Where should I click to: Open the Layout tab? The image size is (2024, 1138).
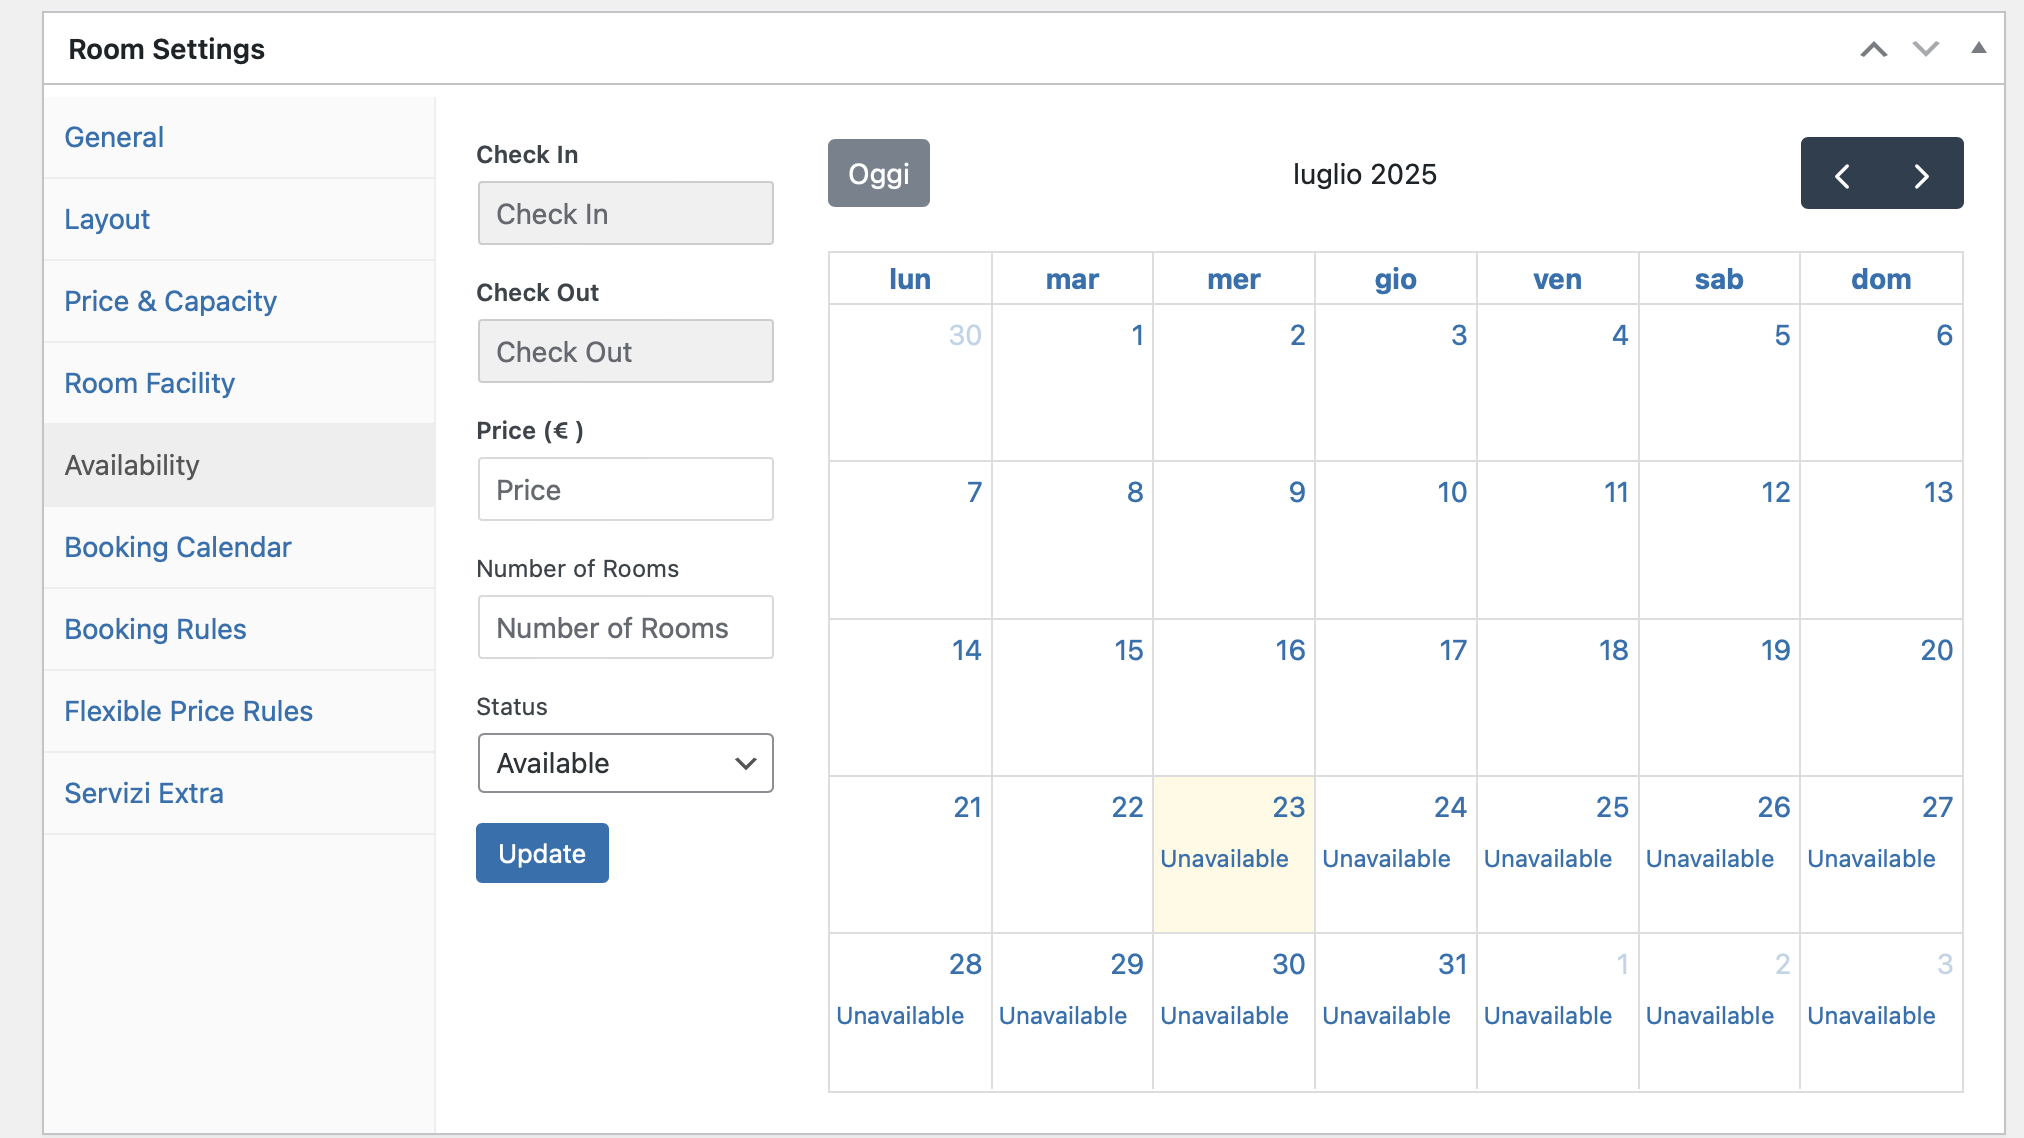pyautogui.click(x=239, y=220)
